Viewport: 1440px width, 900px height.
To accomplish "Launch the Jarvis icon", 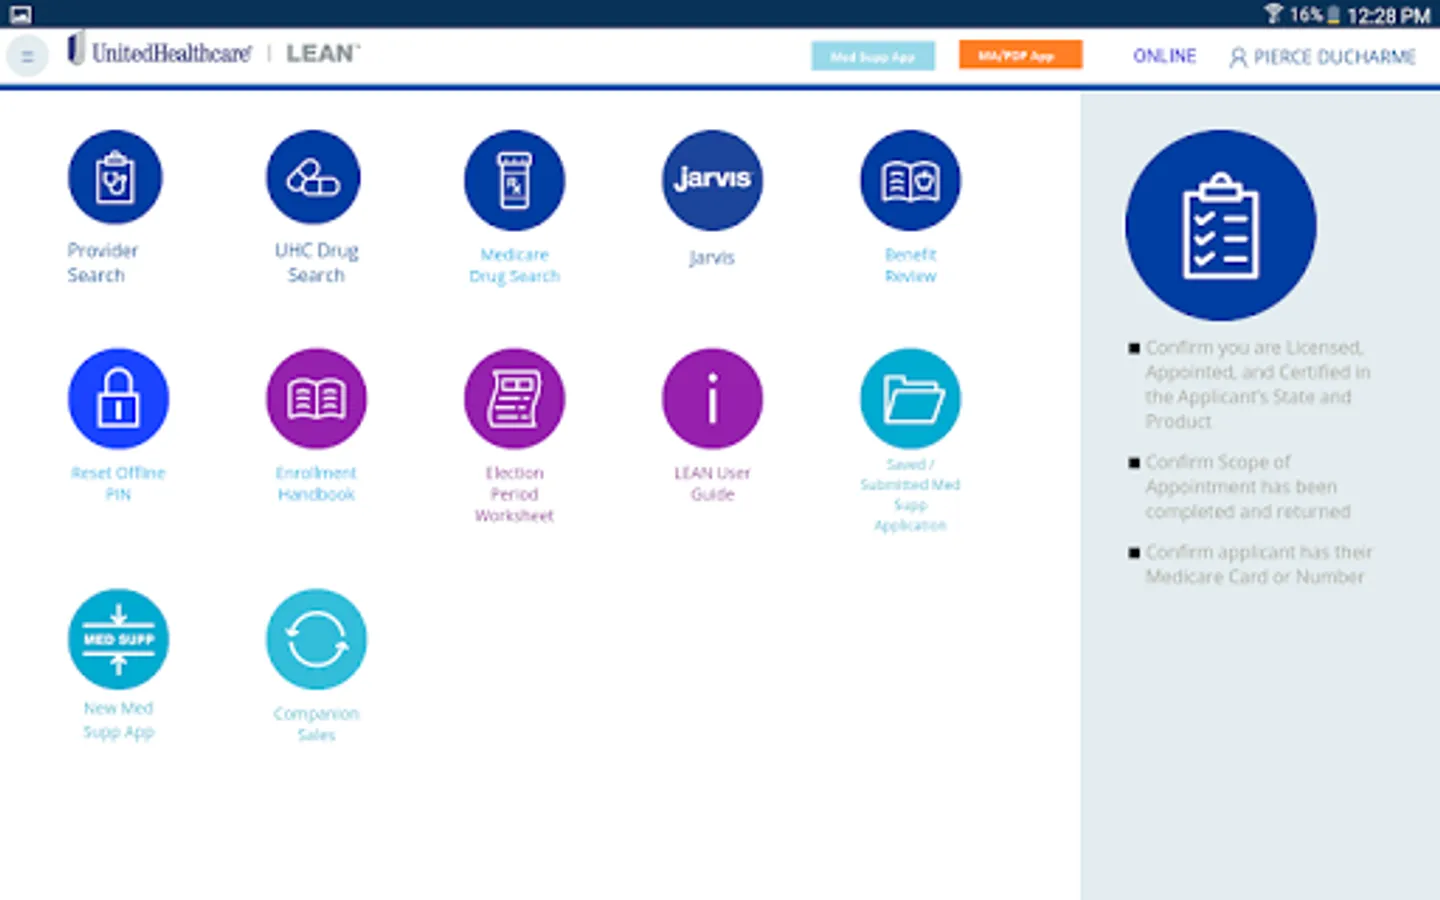I will click(x=712, y=180).
